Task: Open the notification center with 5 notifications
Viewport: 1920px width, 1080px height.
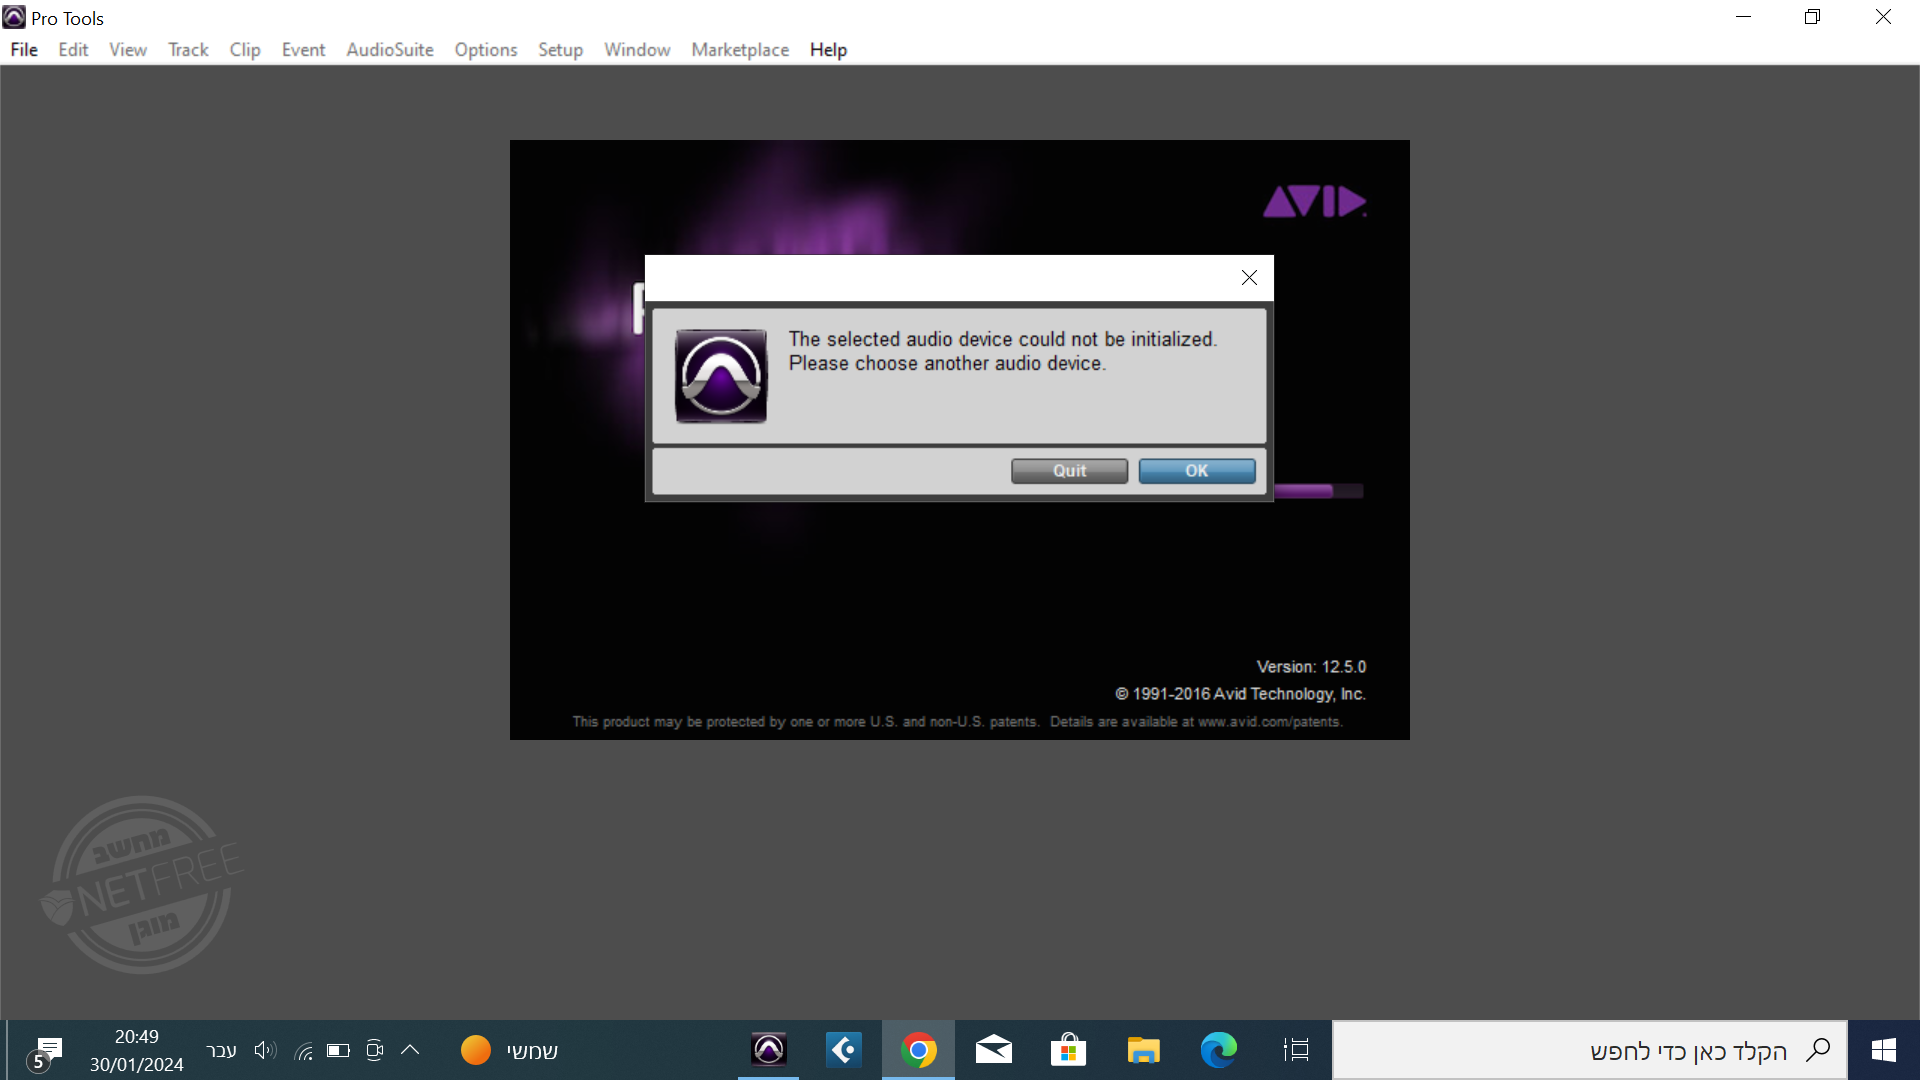Action: click(46, 1052)
